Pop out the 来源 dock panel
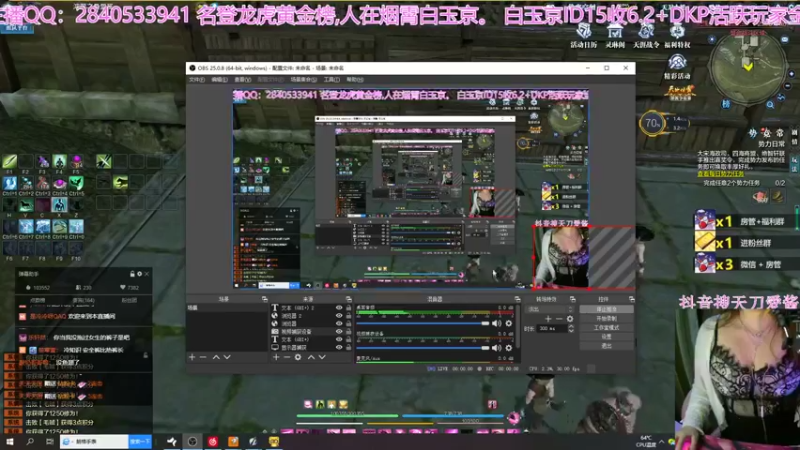 [348, 299]
